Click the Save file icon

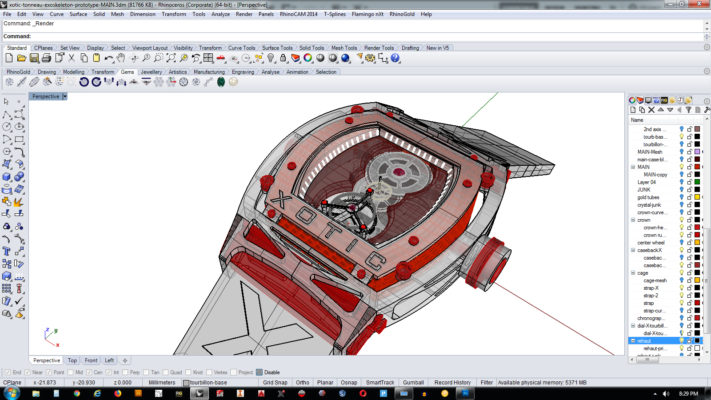click(x=32, y=59)
